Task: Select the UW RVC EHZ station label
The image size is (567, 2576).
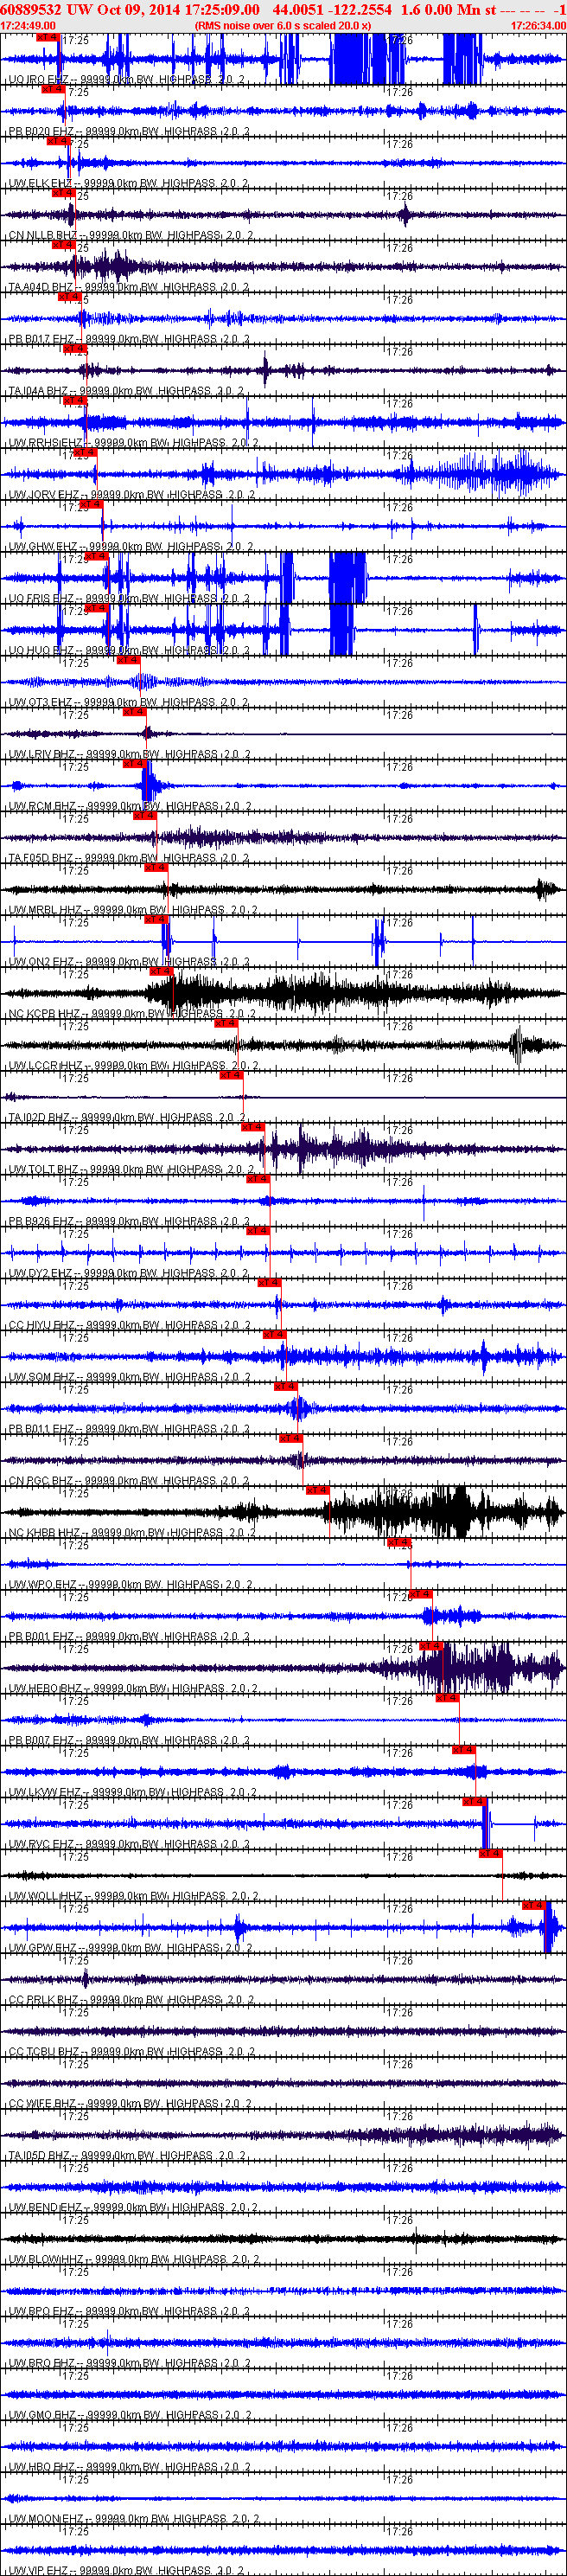Action: point(130,1845)
